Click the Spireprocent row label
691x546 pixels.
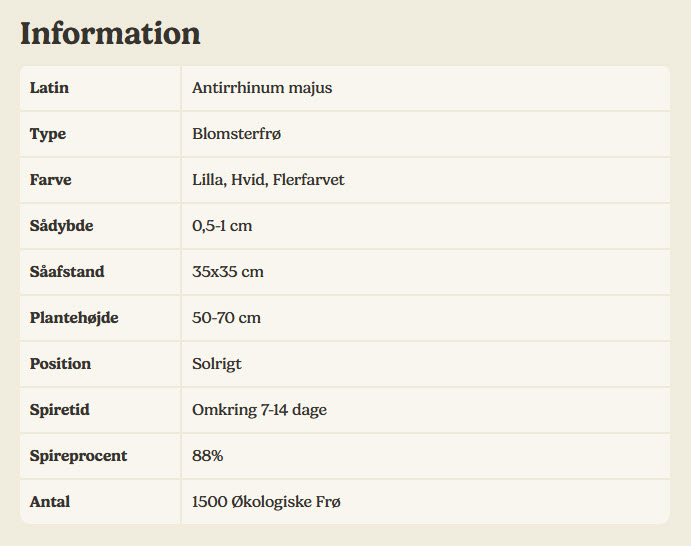[x=78, y=456]
